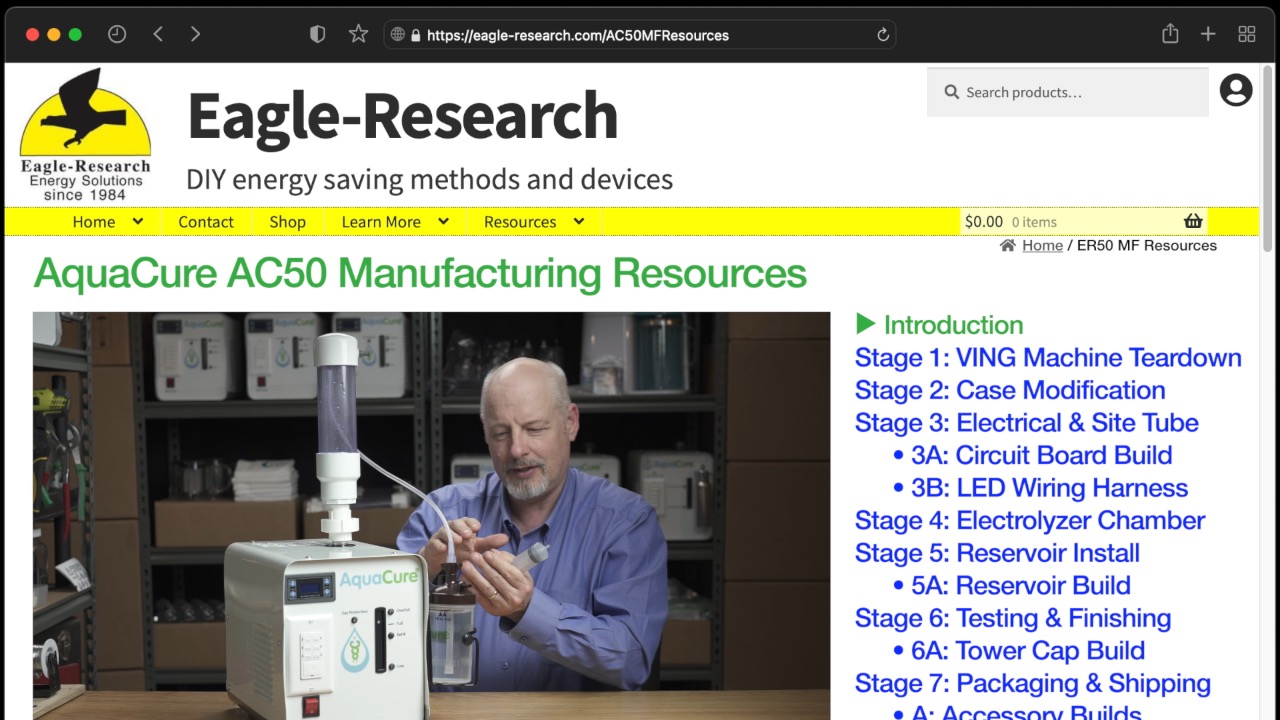Click the Eagle-Research eagle logo
The width and height of the screenshot is (1280, 720).
pyautogui.click(x=85, y=134)
